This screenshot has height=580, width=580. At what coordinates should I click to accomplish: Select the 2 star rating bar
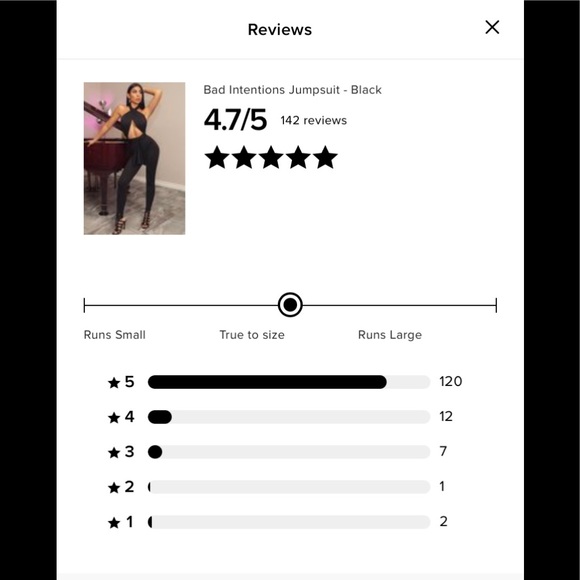click(x=289, y=487)
